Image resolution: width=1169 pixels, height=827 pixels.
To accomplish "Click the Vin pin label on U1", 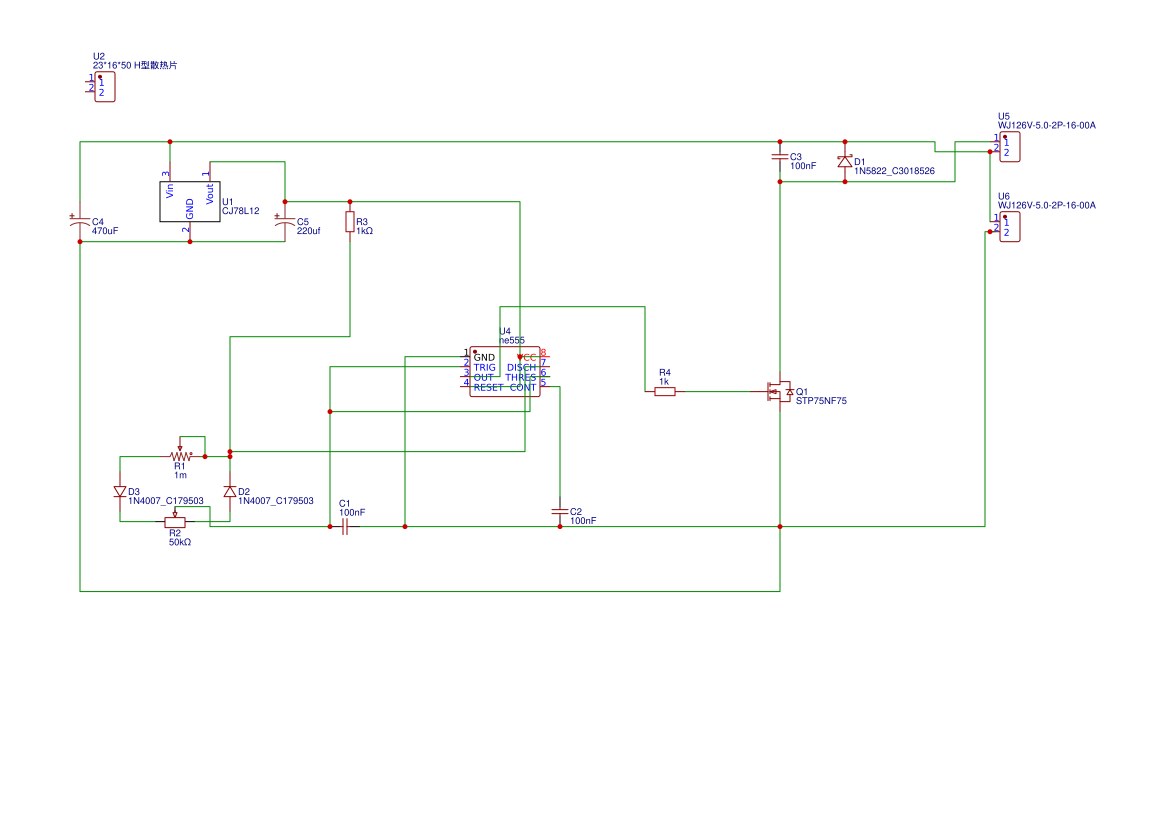I will (x=170, y=191).
